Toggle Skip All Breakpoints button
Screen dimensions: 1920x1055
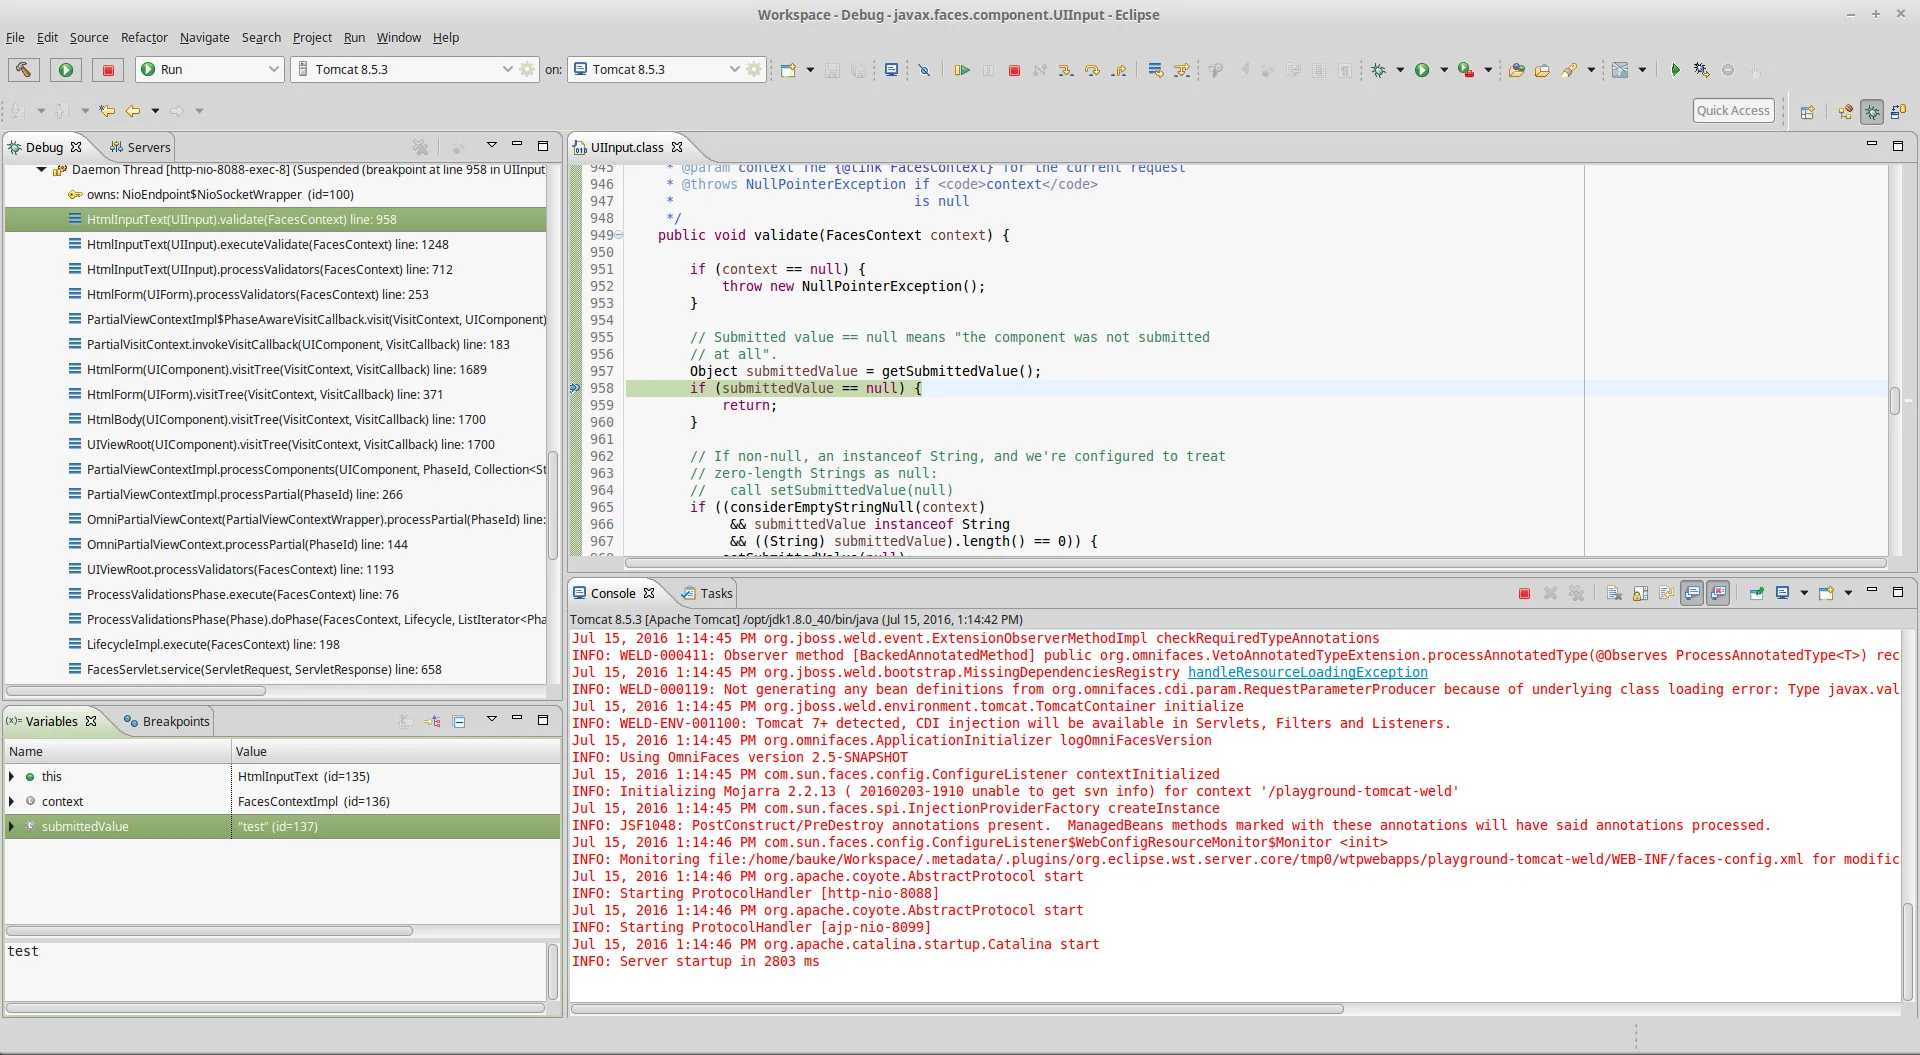point(924,70)
